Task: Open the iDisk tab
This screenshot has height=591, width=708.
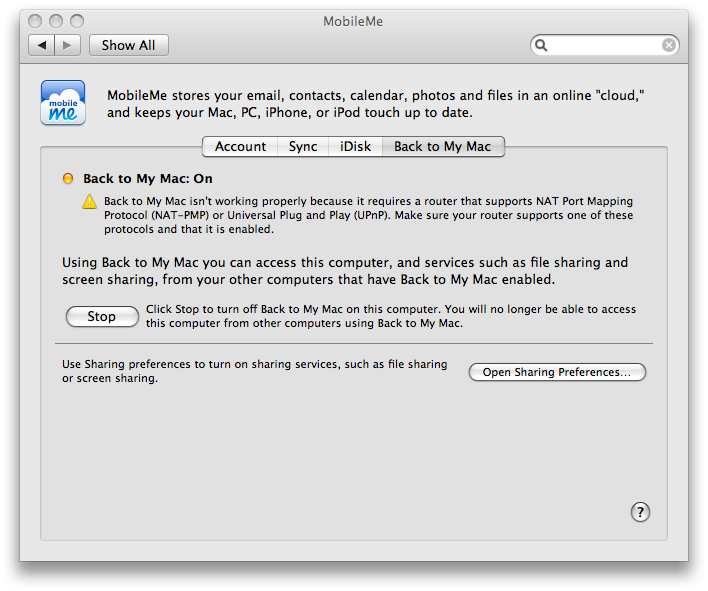Action: [x=355, y=147]
